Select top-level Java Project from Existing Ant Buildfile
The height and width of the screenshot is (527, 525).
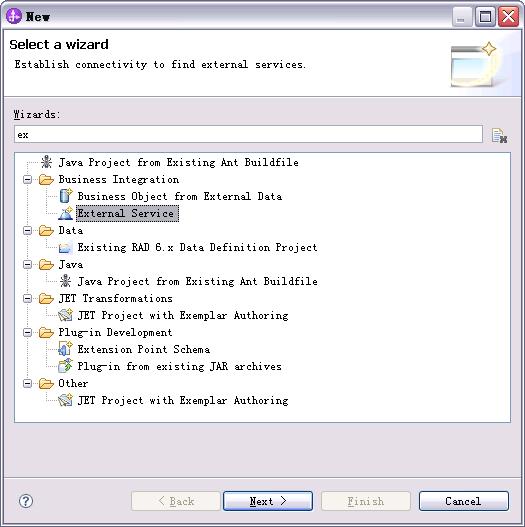pos(178,163)
